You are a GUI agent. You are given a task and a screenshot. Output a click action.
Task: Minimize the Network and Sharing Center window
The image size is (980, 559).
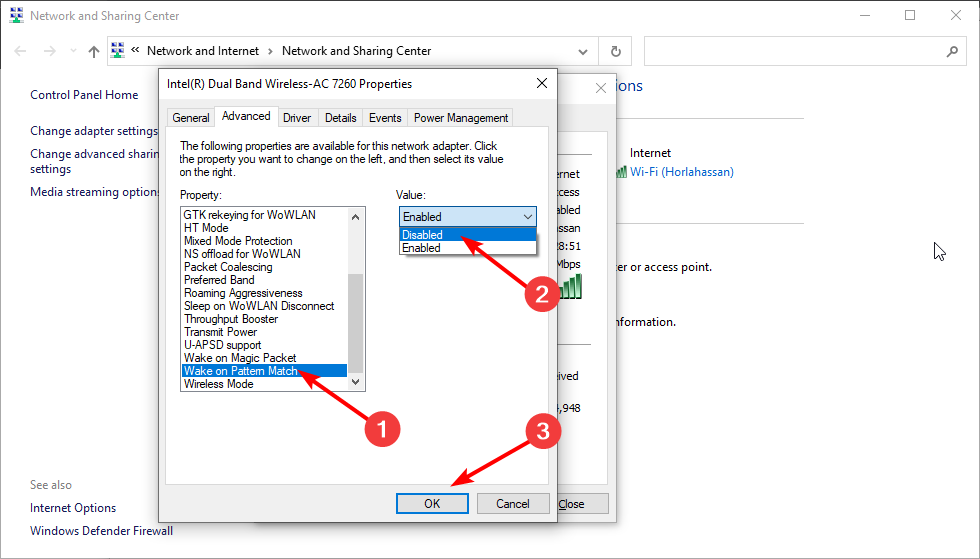pyautogui.click(x=865, y=16)
